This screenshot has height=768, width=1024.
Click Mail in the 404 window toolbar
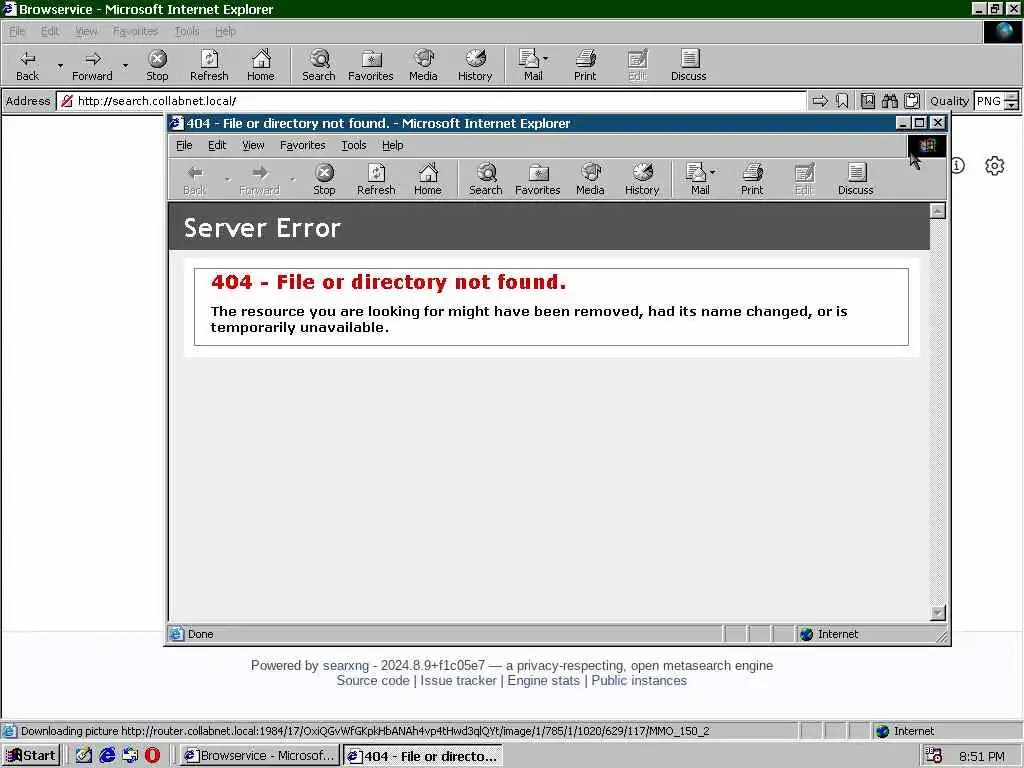coord(697,180)
